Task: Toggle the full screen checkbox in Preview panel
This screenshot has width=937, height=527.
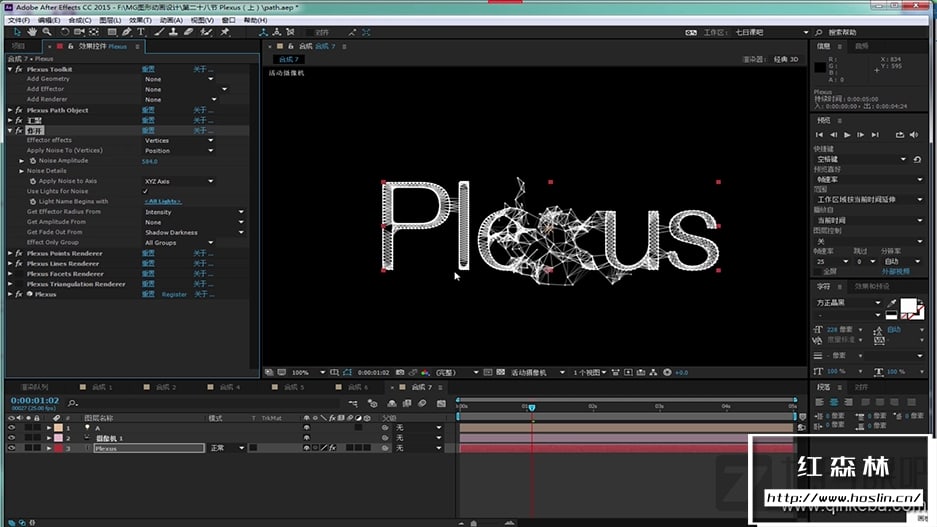Action: 818,271
